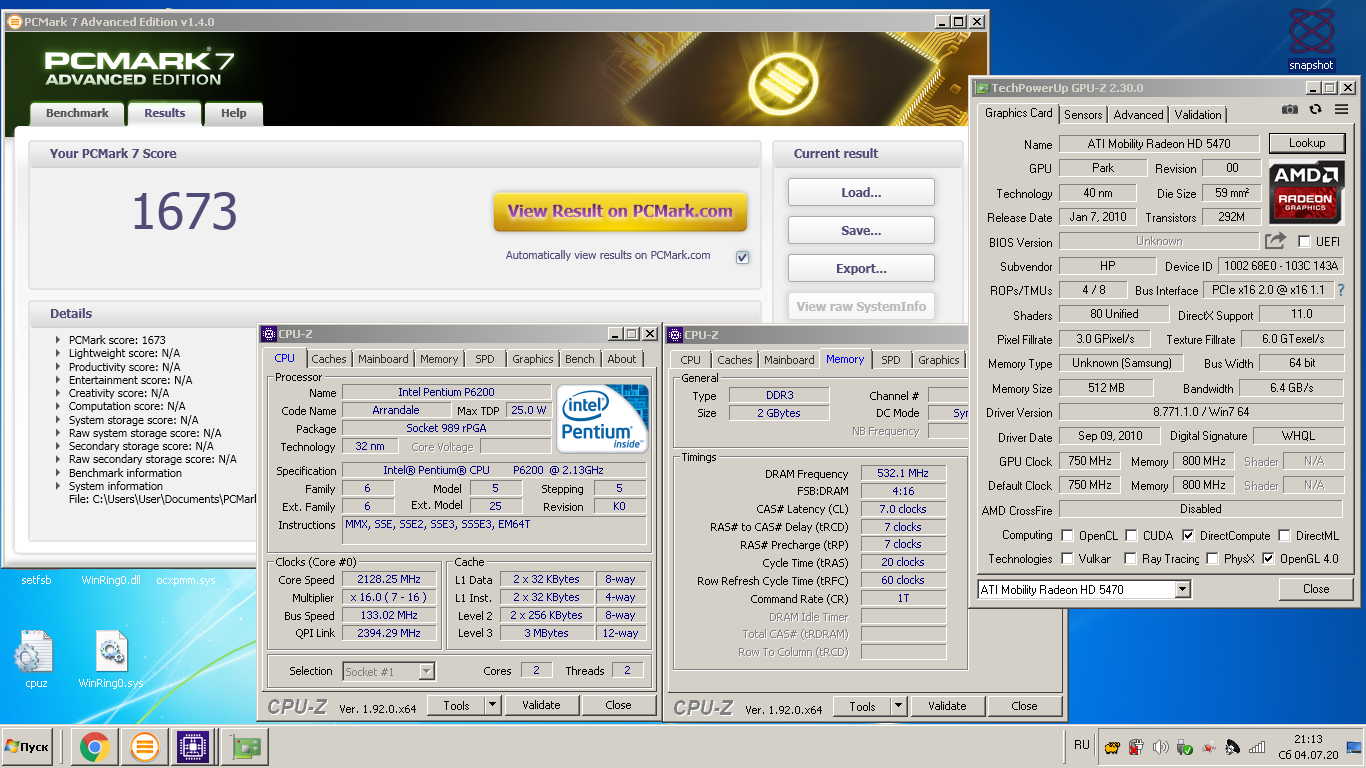Click the Start button labeled Пуск
The image size is (1366, 768).
27,746
